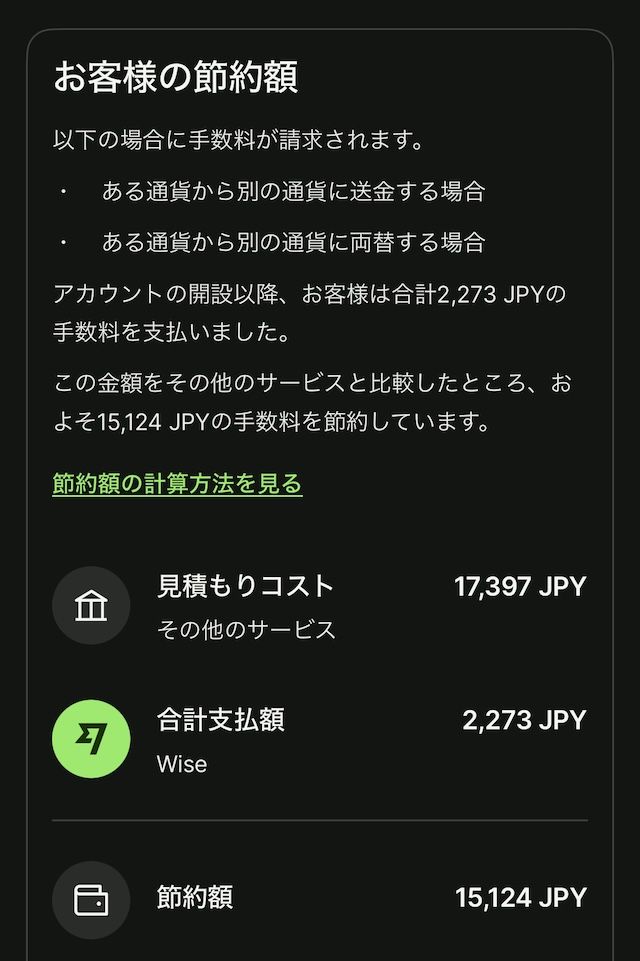Image resolution: width=640 pixels, height=961 pixels.
Task: Select the 見積もりコスト label
Action: coord(245,586)
